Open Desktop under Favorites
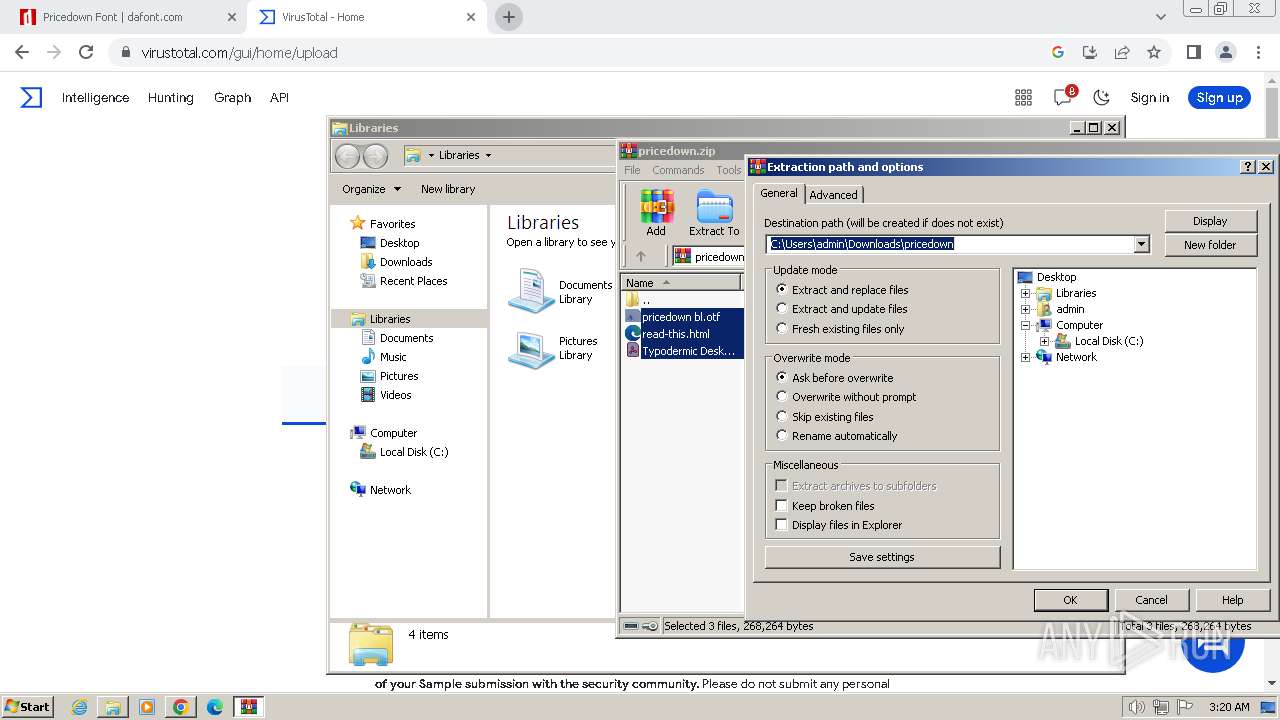 pos(399,243)
